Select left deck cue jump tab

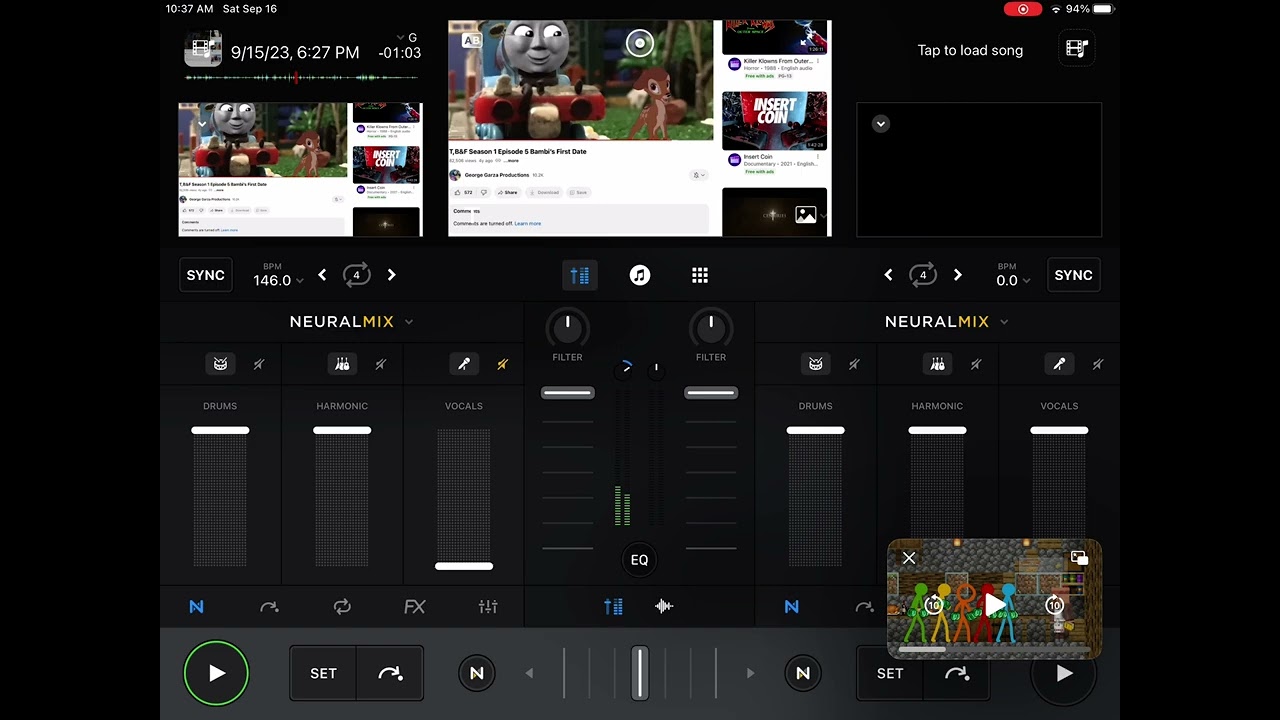(269, 606)
